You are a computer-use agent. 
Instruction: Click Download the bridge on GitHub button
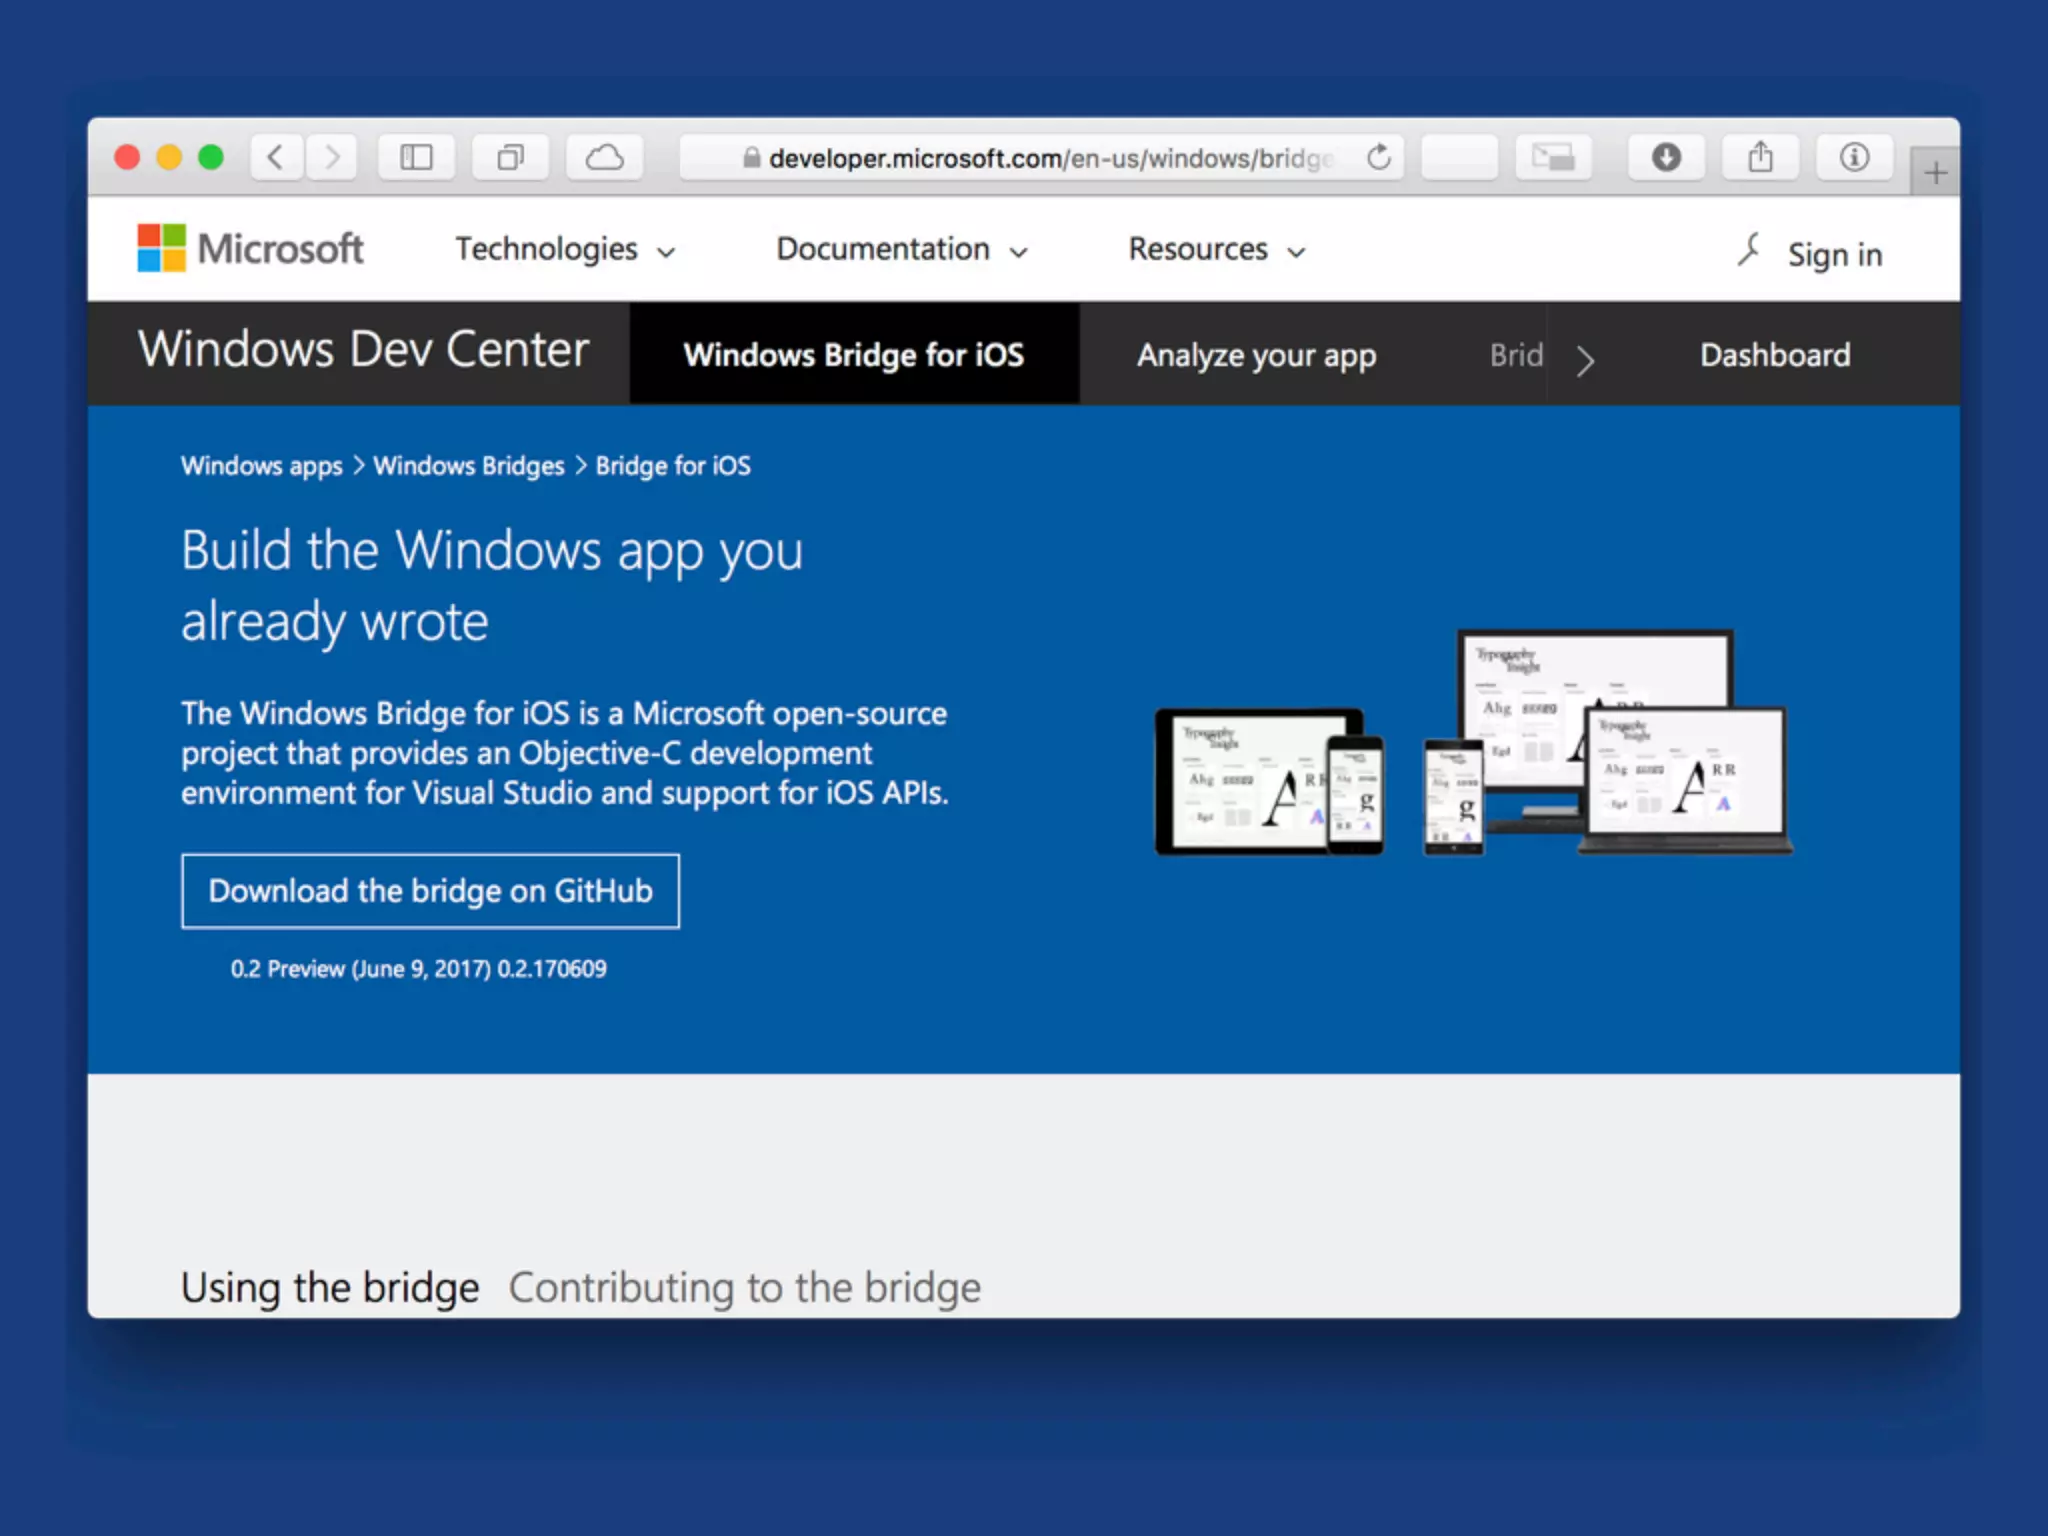tap(430, 891)
